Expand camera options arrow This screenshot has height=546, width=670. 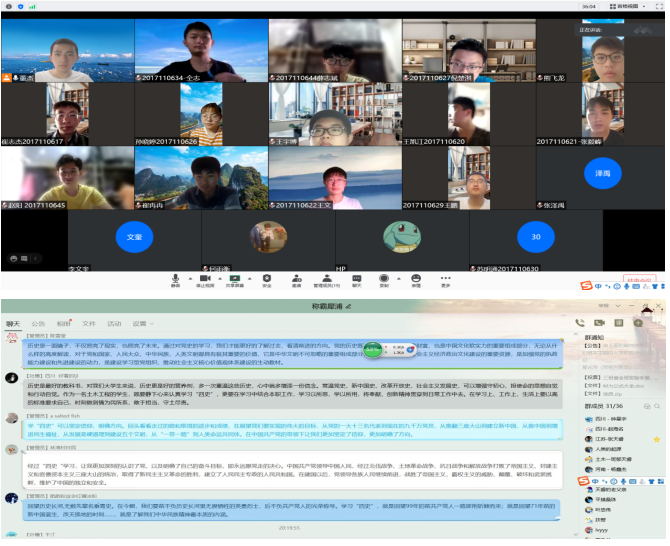pos(217,277)
